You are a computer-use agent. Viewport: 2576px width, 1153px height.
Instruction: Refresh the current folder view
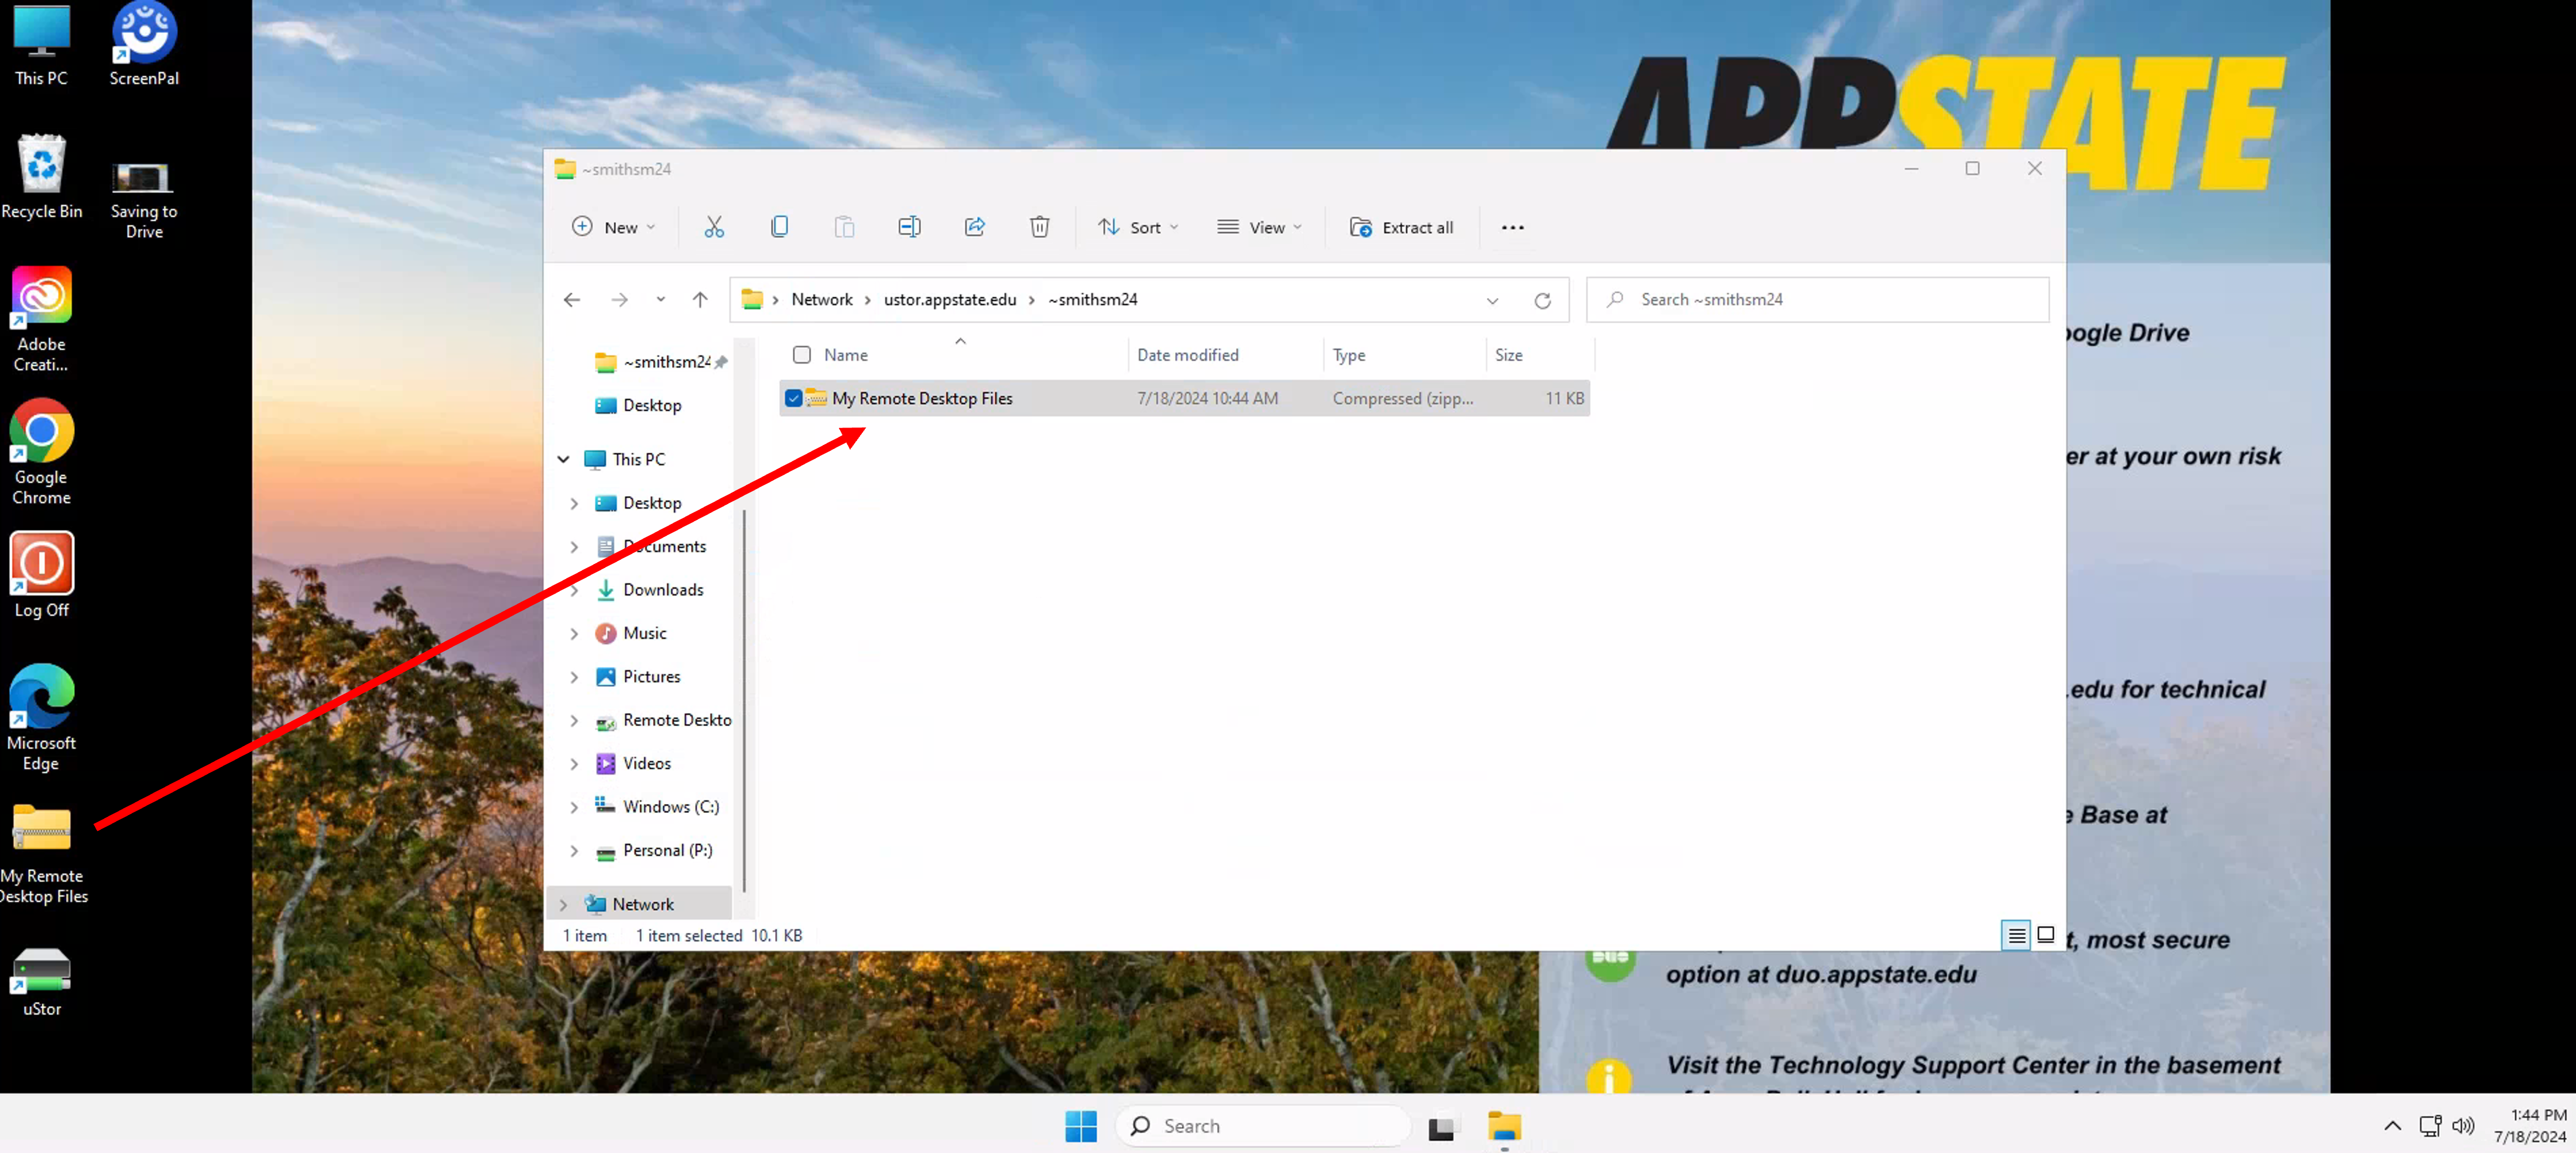(1542, 300)
